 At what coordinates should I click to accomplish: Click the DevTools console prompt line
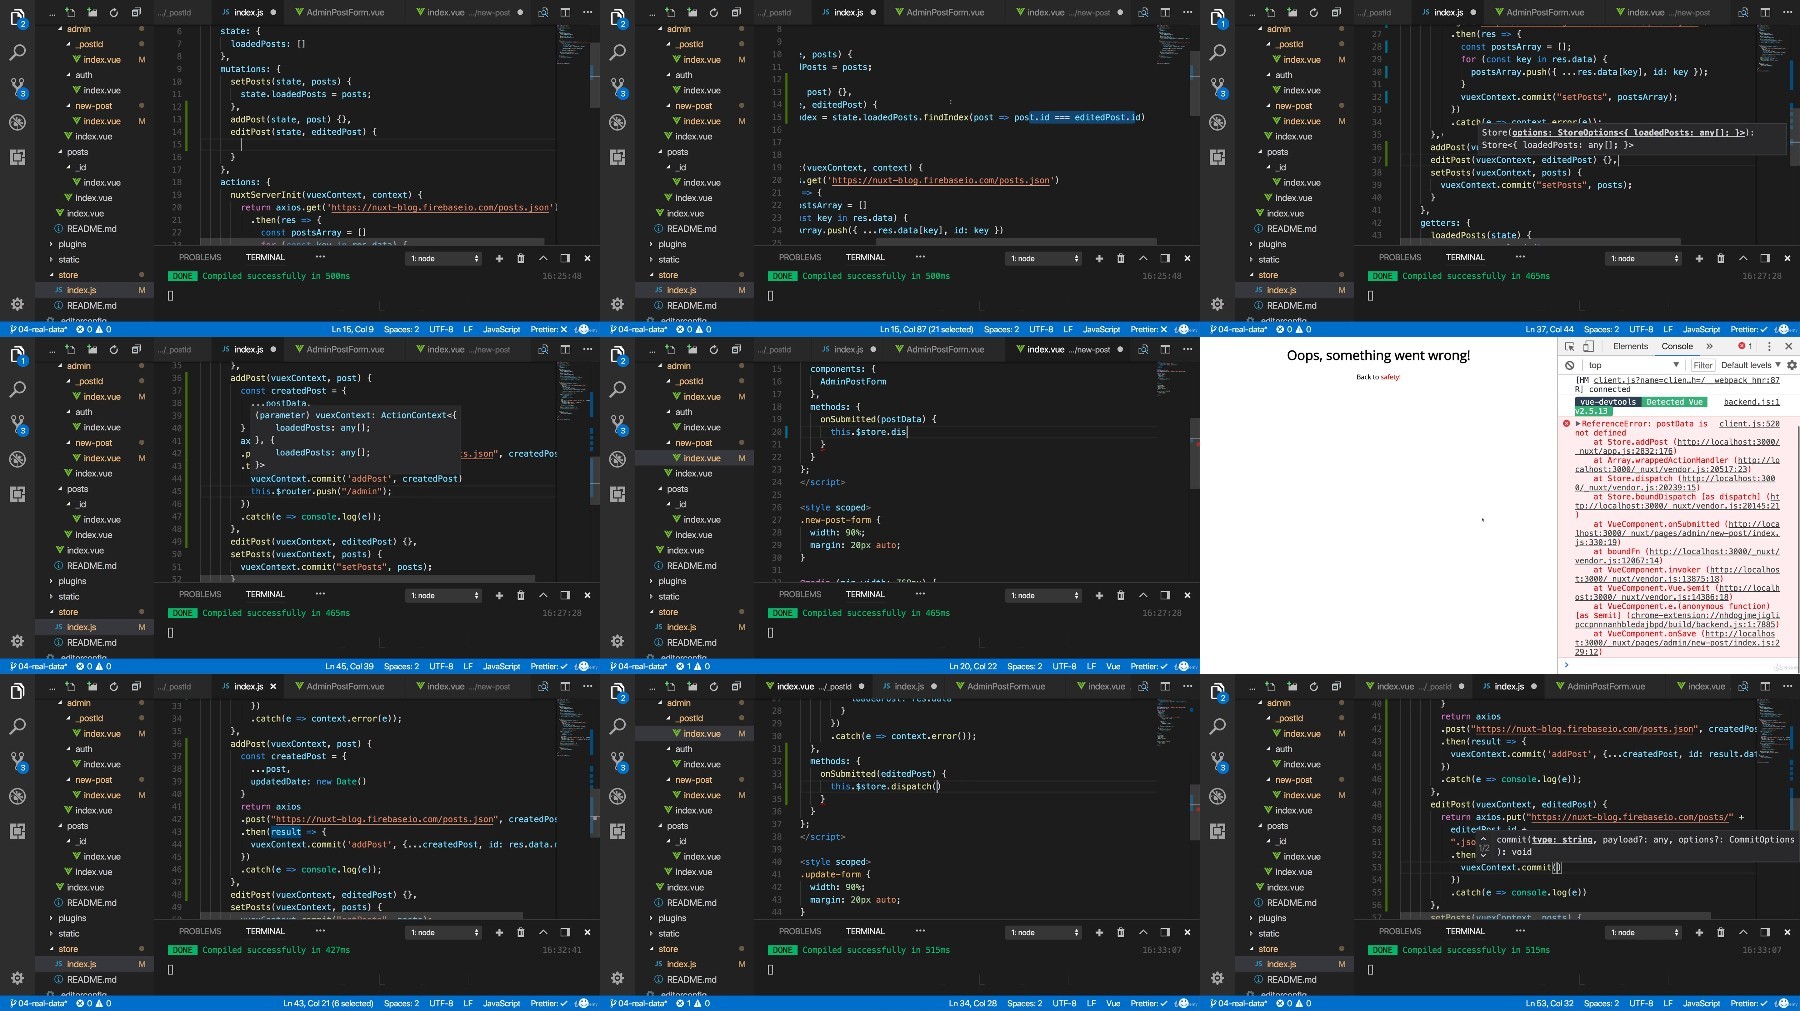[1680, 664]
